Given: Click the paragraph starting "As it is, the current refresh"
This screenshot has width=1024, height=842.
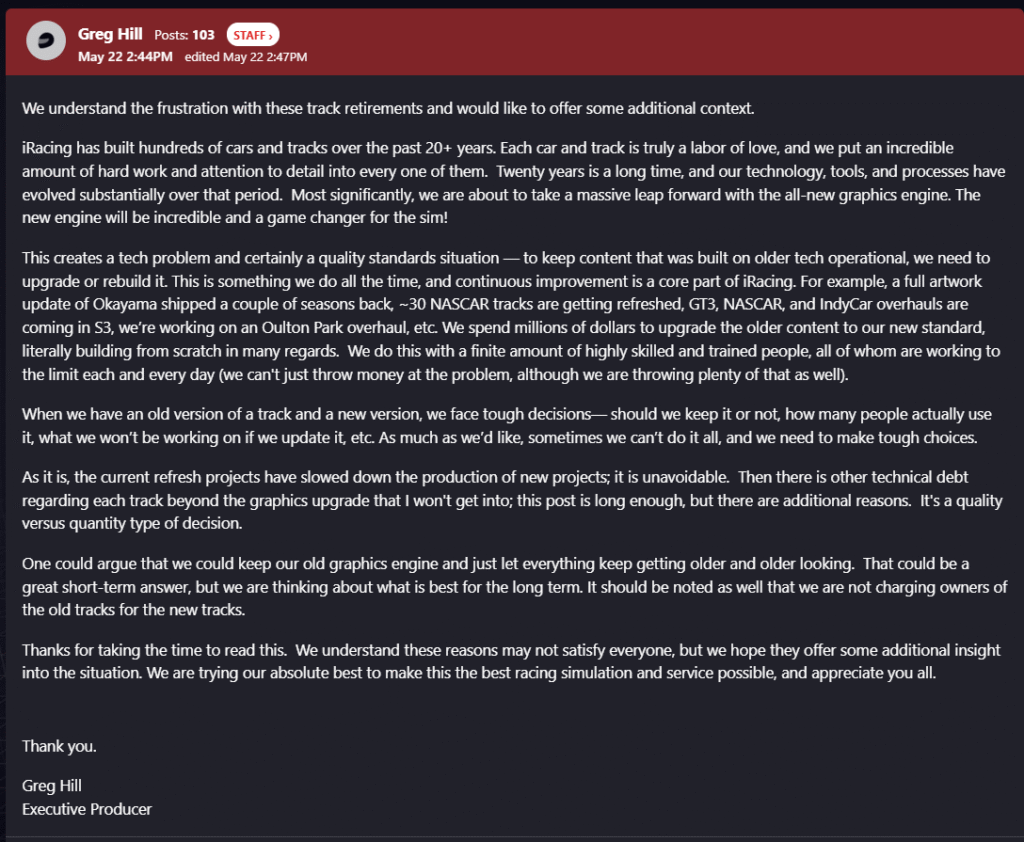Looking at the screenshot, I should [512, 500].
